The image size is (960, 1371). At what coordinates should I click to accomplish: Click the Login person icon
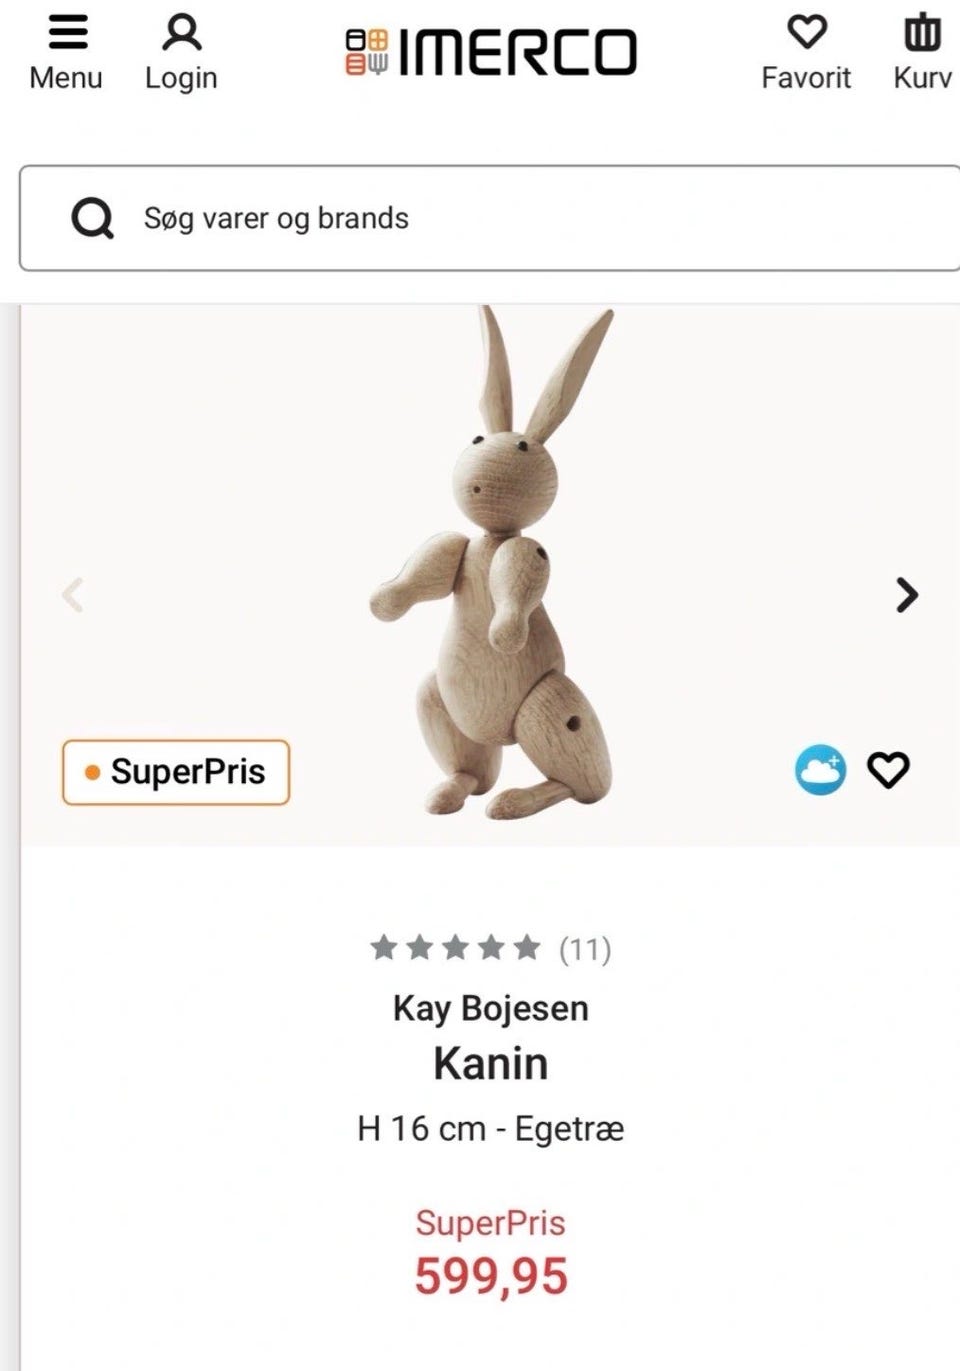tap(181, 33)
